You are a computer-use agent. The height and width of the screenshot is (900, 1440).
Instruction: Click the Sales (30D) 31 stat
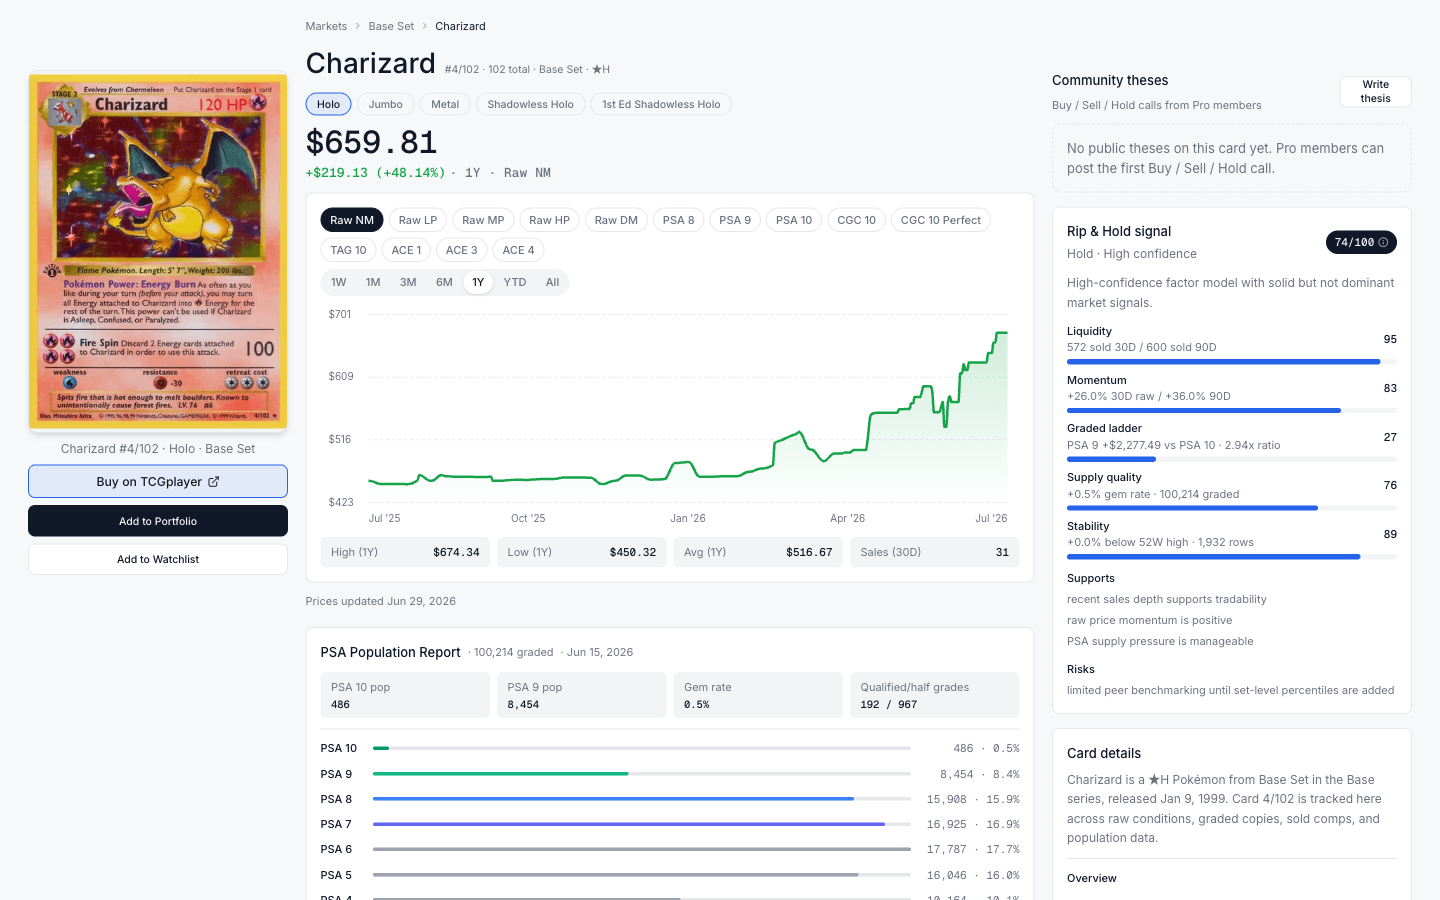point(935,552)
